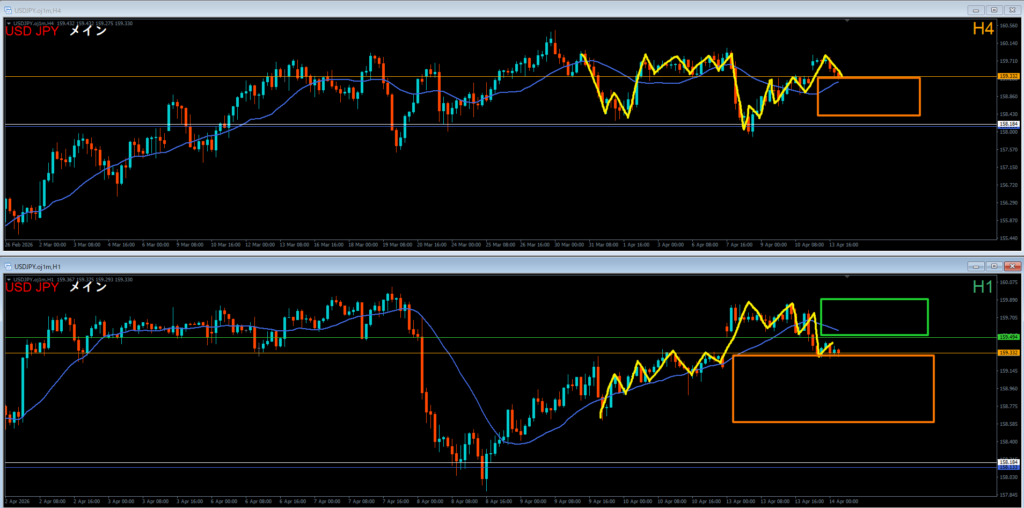Click the H4 chart window icon
This screenshot has height=508, width=1024.
(x=9, y=10)
